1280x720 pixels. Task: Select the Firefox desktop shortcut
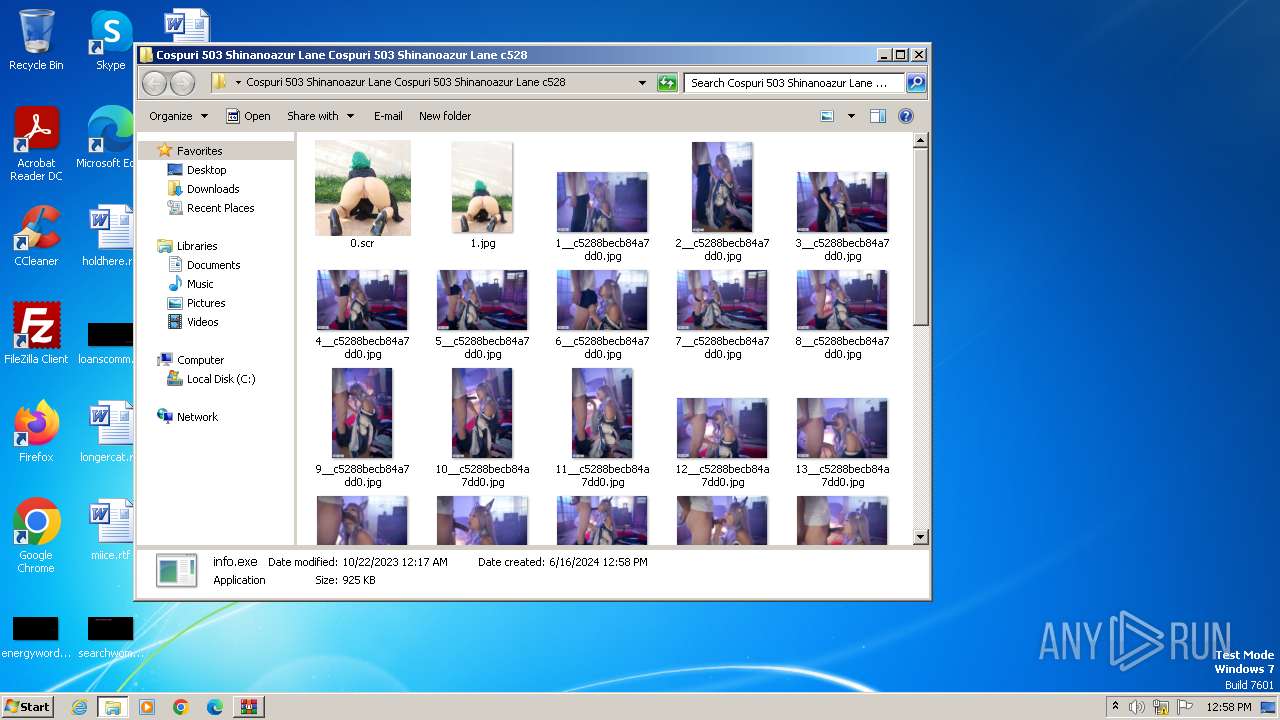point(36,432)
